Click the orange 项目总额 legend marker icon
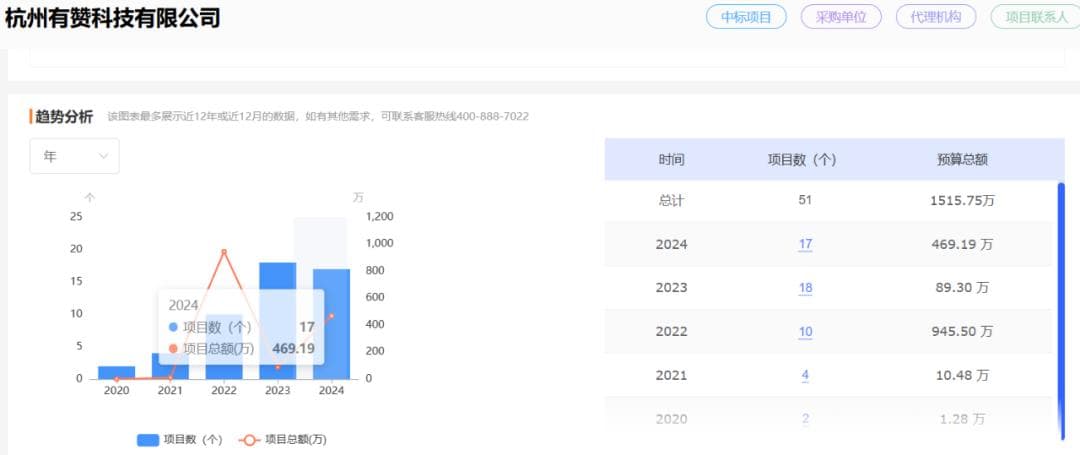The image size is (1080, 455). point(249,439)
